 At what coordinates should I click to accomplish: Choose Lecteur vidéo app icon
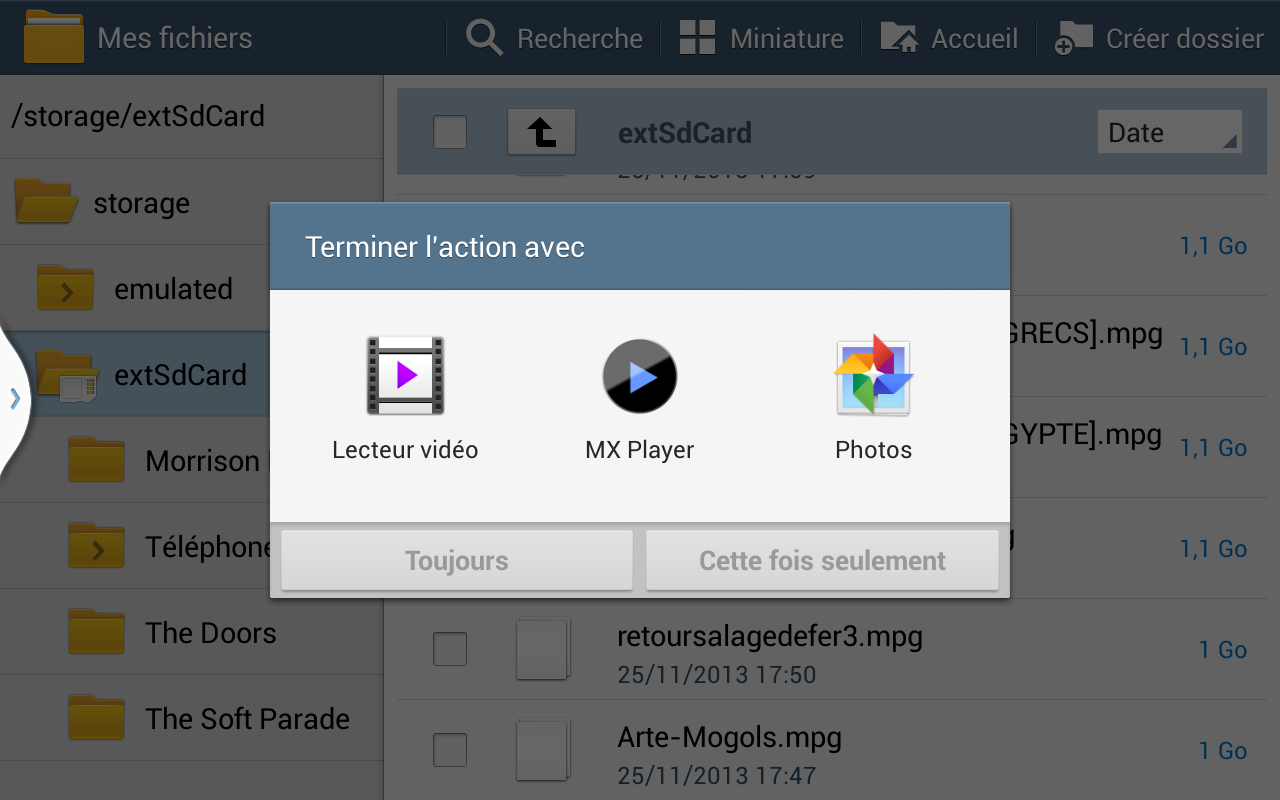click(405, 376)
